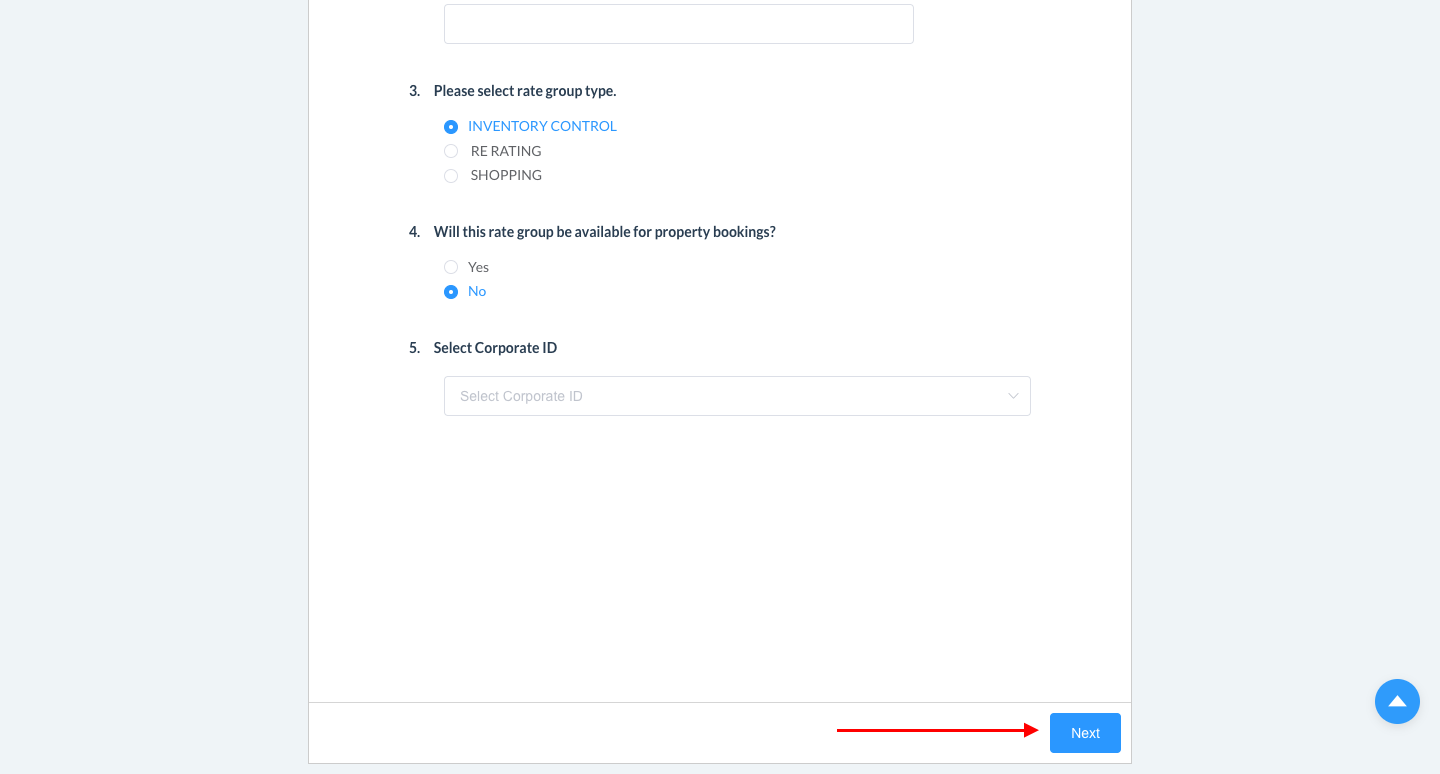This screenshot has height=774, width=1440.
Task: Pick the SHOPPING rate group radio button
Action: [451, 176]
